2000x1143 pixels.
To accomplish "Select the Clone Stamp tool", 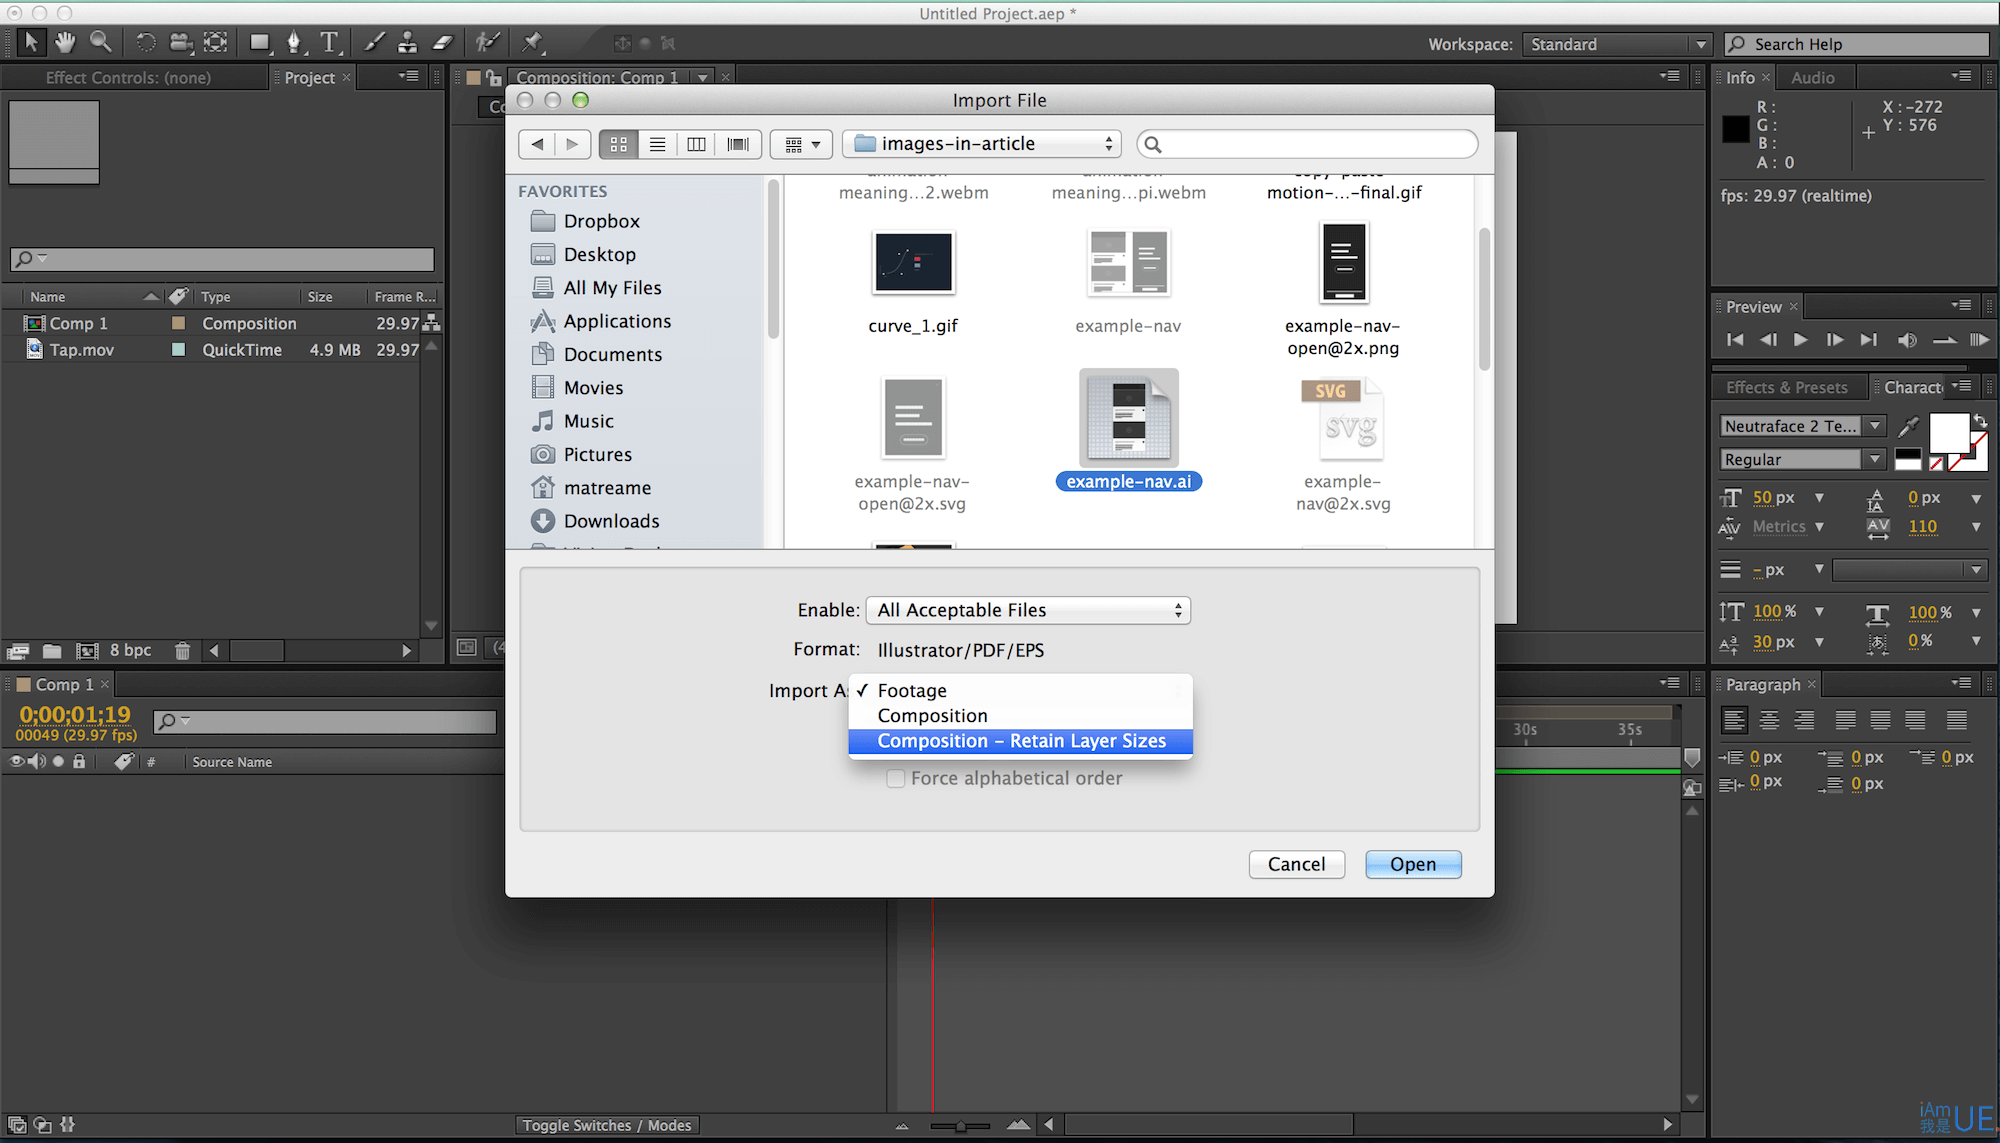I will point(407,42).
